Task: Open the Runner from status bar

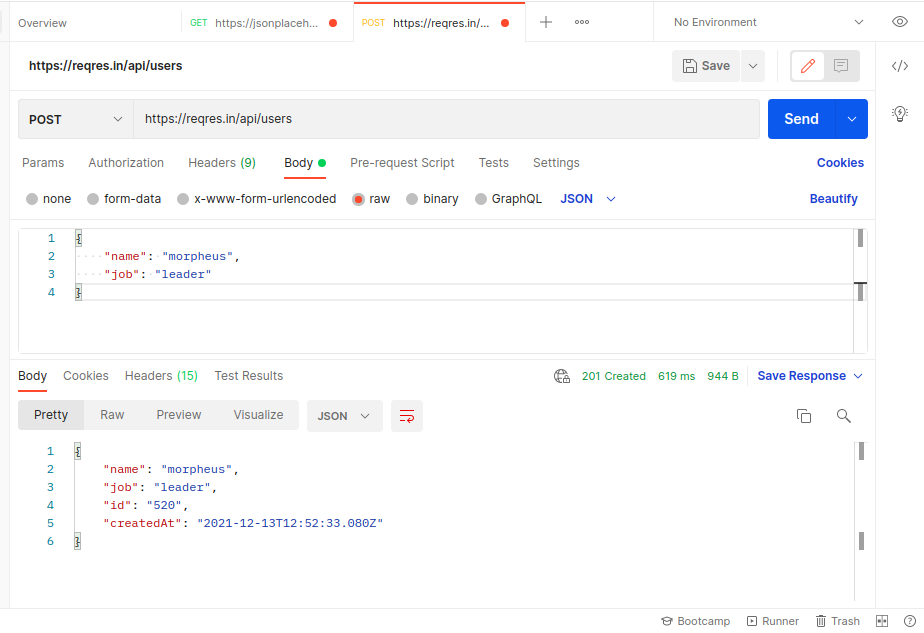Action: click(773, 621)
